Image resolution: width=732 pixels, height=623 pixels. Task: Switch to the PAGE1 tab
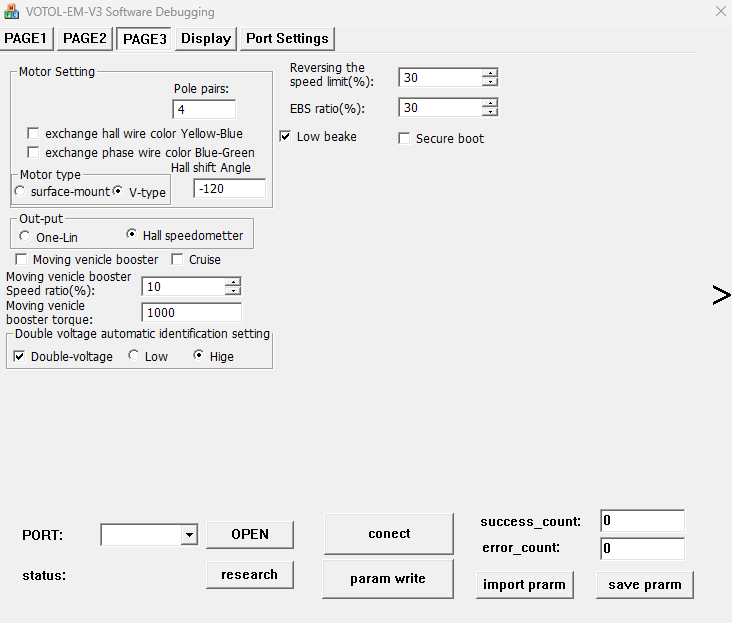pyautogui.click(x=26, y=39)
